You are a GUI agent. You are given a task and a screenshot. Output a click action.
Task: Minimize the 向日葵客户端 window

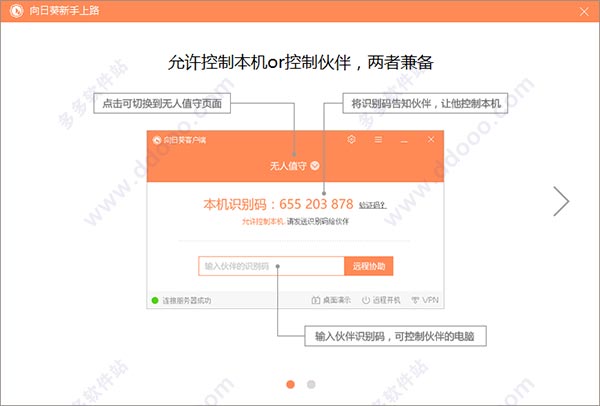tap(404, 141)
